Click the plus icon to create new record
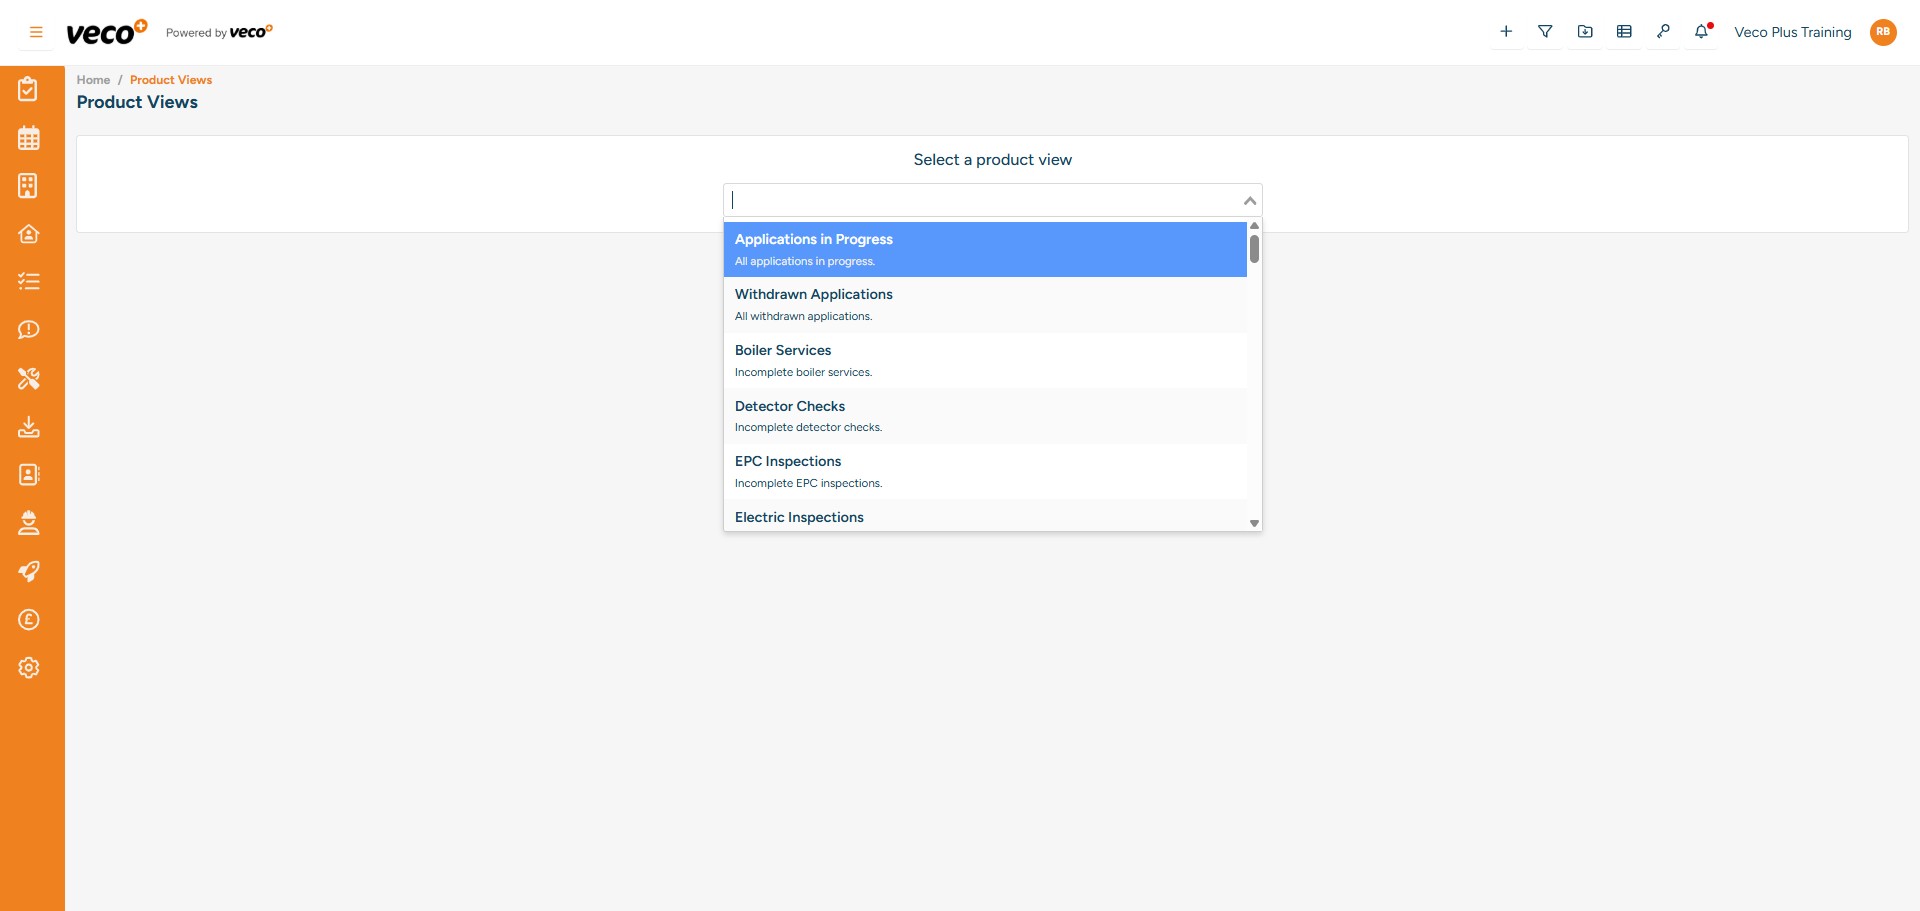Viewport: 1920px width, 911px height. coord(1506,31)
